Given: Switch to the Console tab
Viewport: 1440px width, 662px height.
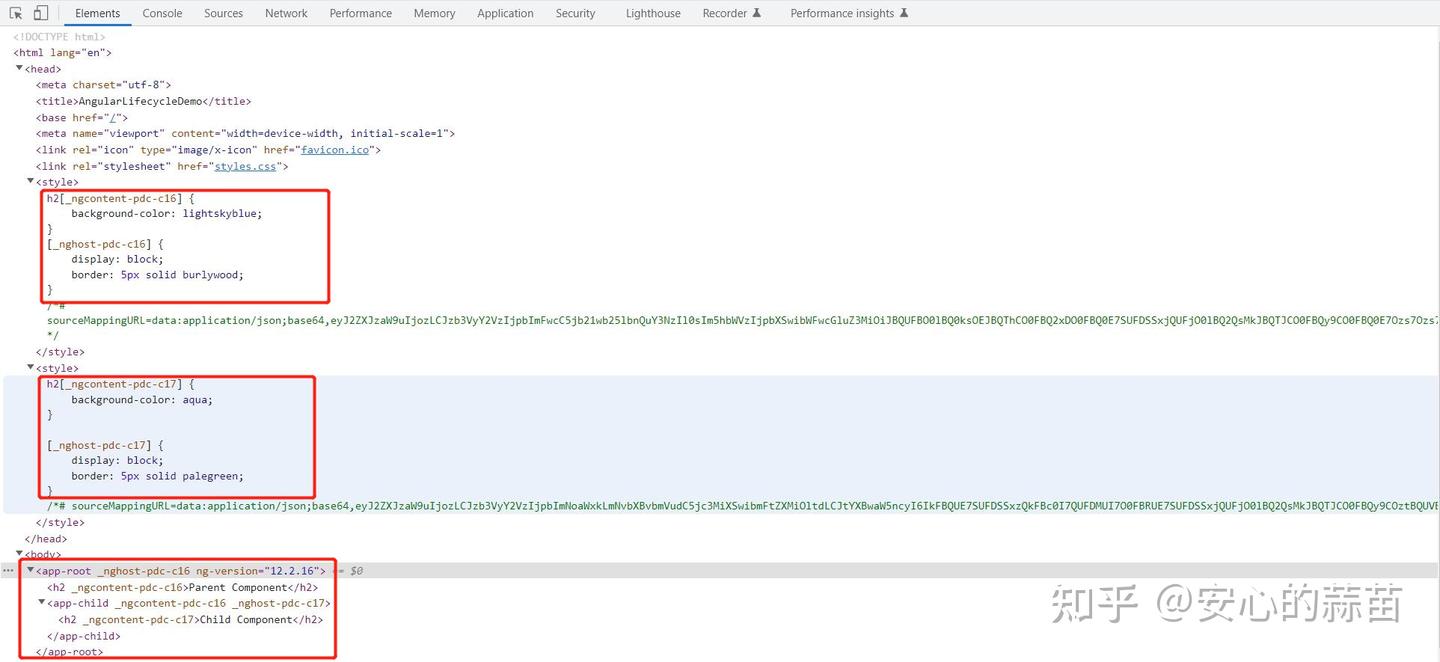Looking at the screenshot, I should click(x=161, y=13).
